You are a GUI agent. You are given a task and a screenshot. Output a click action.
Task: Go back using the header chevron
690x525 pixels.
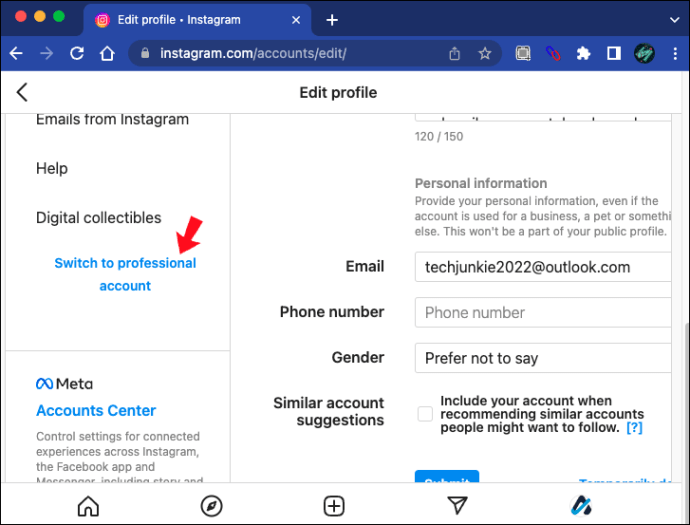22,93
